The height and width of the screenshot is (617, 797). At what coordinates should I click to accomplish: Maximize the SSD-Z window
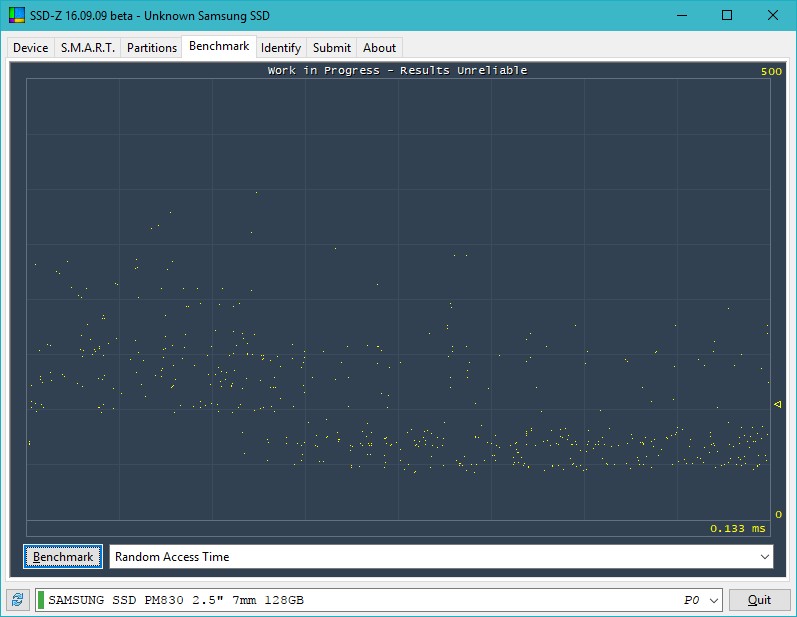coord(727,15)
